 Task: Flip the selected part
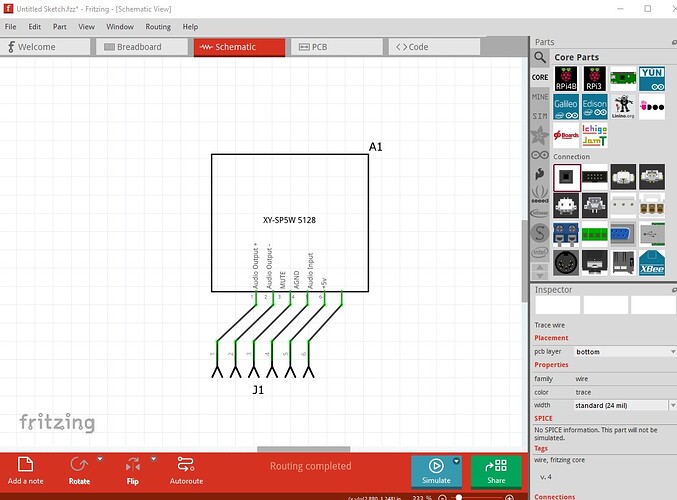pos(133,471)
